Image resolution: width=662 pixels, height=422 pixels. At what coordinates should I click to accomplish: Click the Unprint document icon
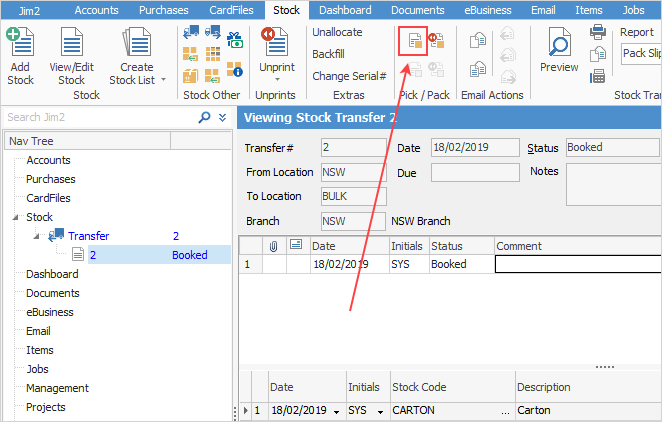(x=277, y=42)
